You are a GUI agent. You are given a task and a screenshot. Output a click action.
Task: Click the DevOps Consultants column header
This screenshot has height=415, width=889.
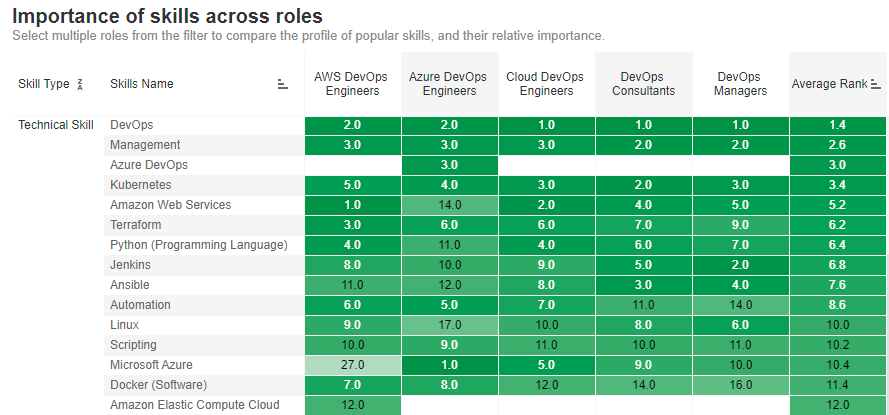click(x=643, y=84)
